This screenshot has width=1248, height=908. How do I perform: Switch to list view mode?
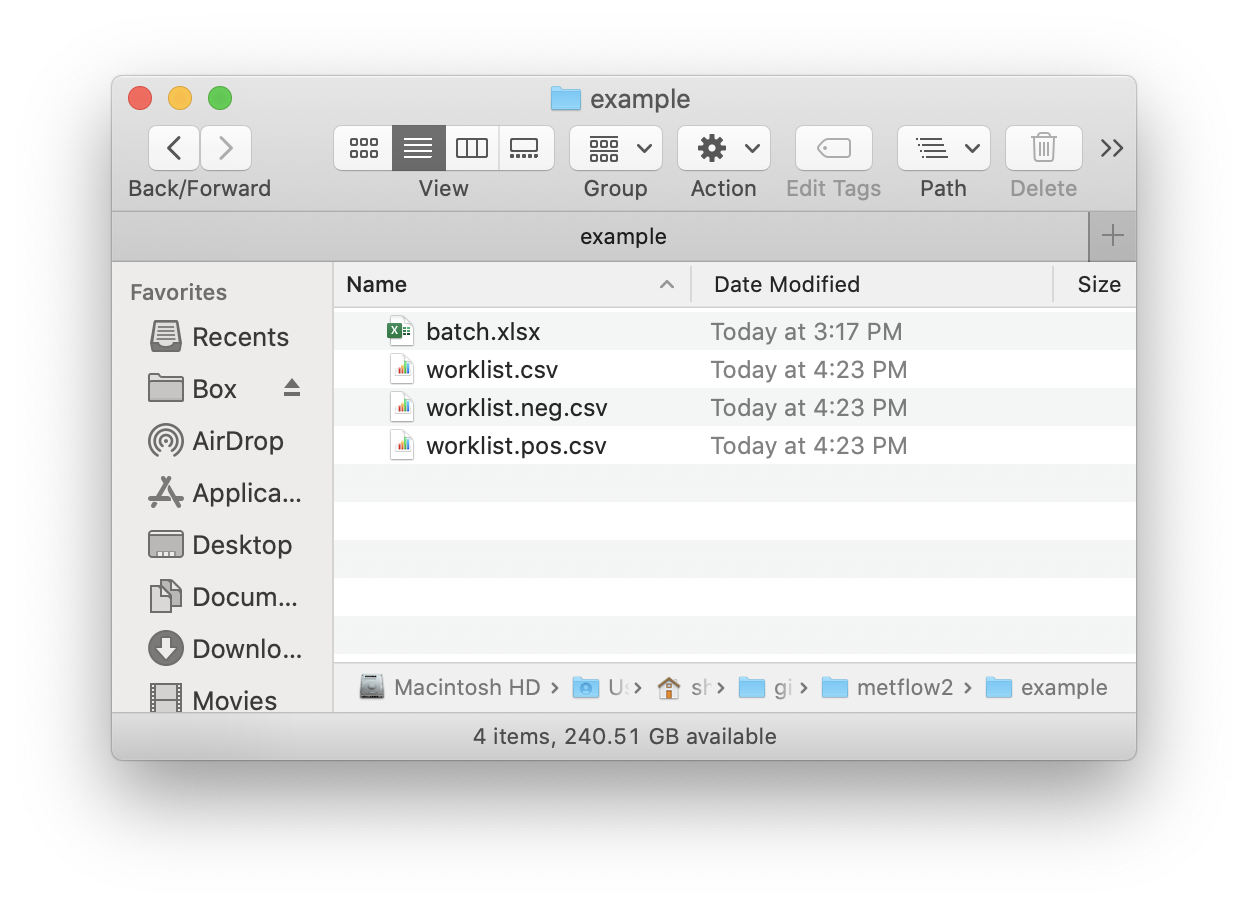pos(418,149)
